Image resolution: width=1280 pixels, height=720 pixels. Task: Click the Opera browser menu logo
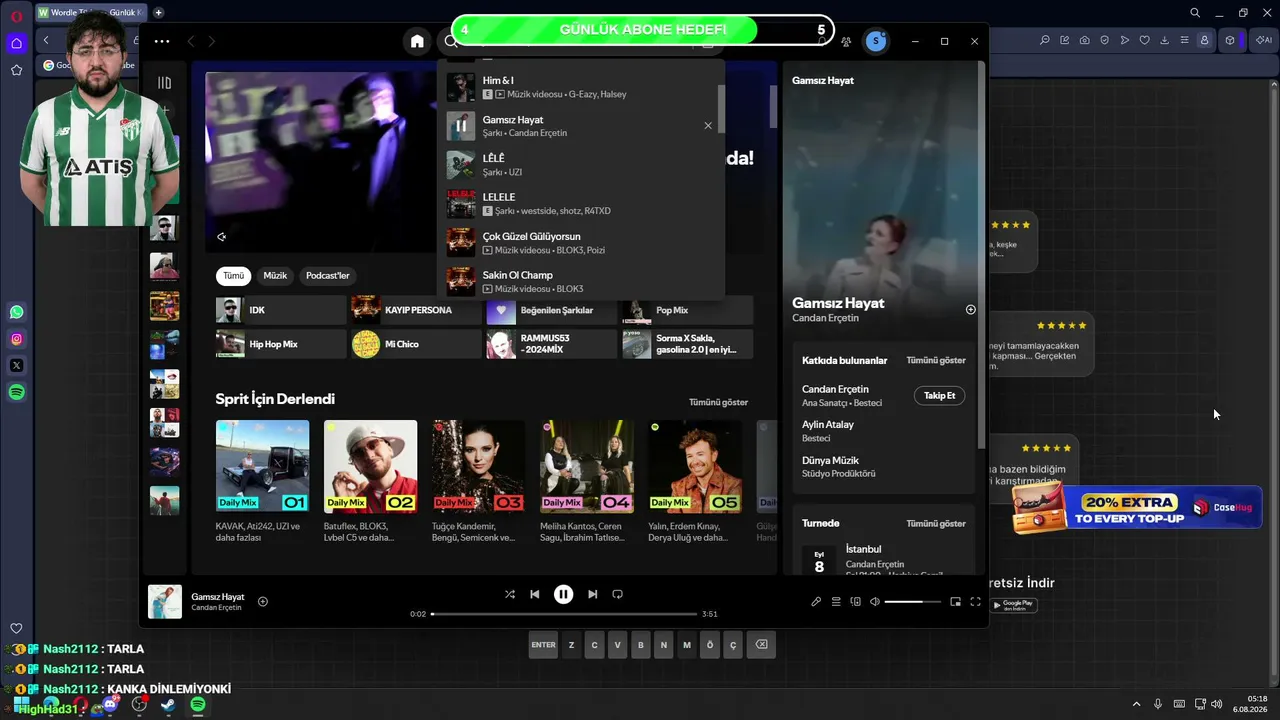tap(16, 16)
